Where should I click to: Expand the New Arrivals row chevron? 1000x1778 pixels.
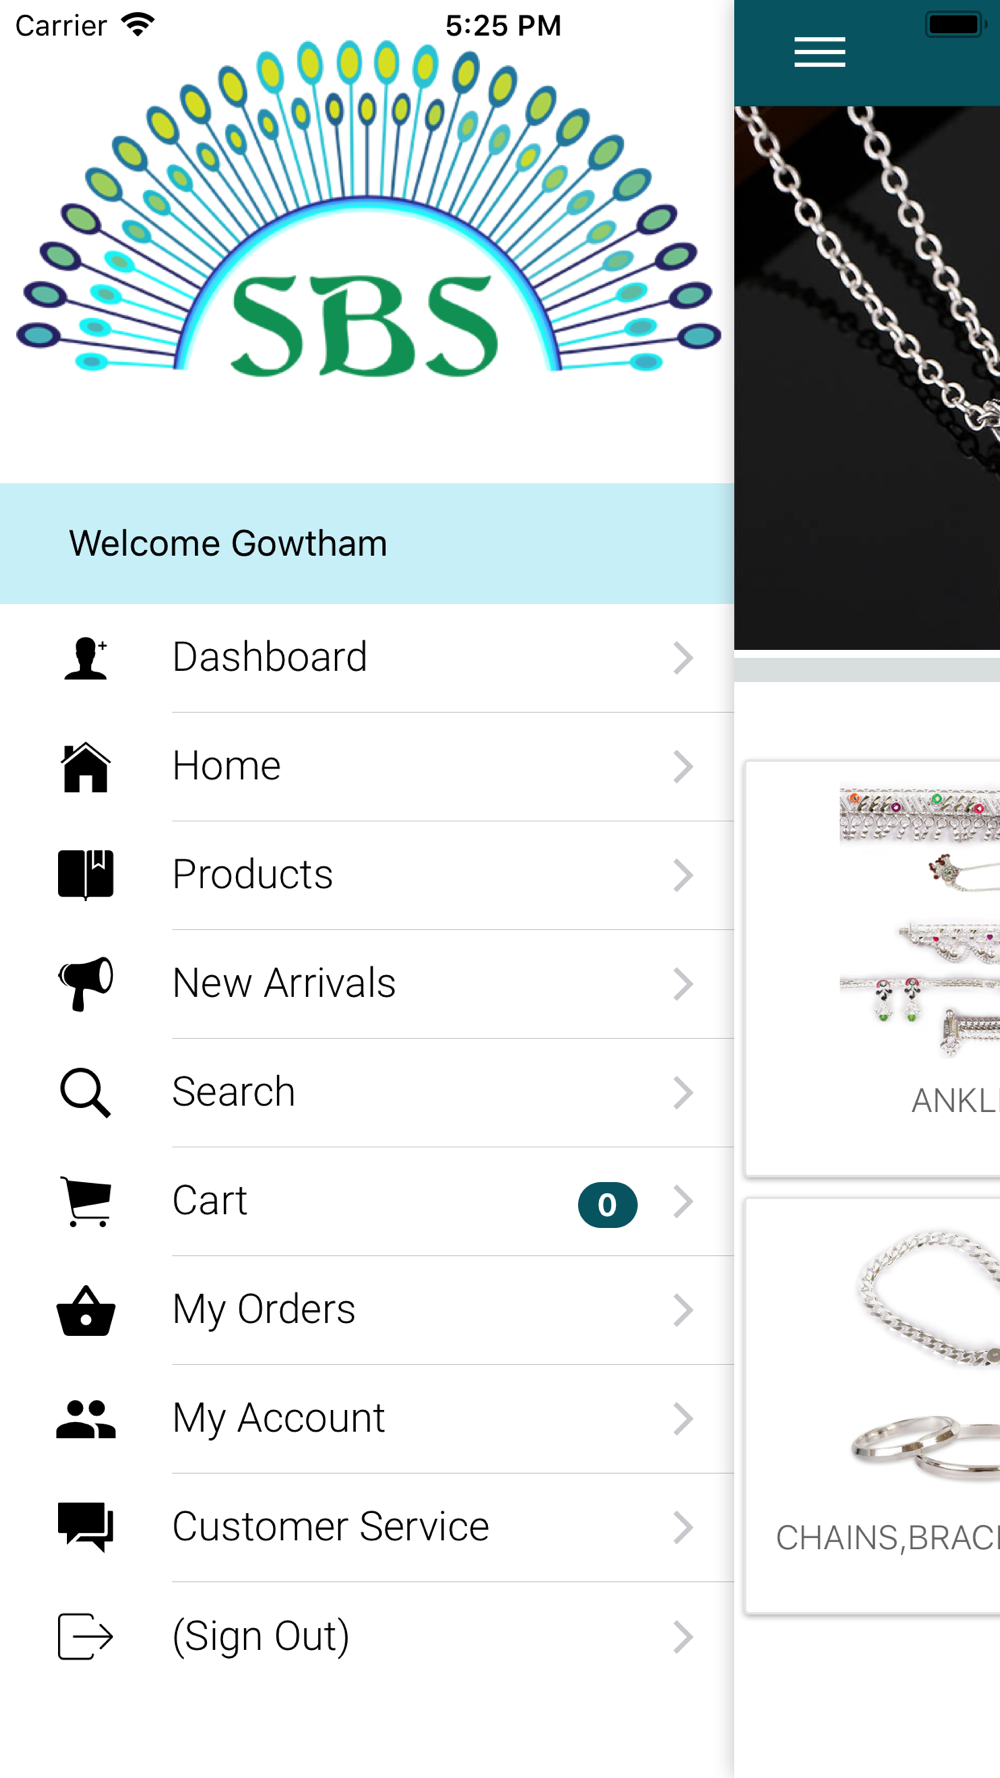(683, 984)
